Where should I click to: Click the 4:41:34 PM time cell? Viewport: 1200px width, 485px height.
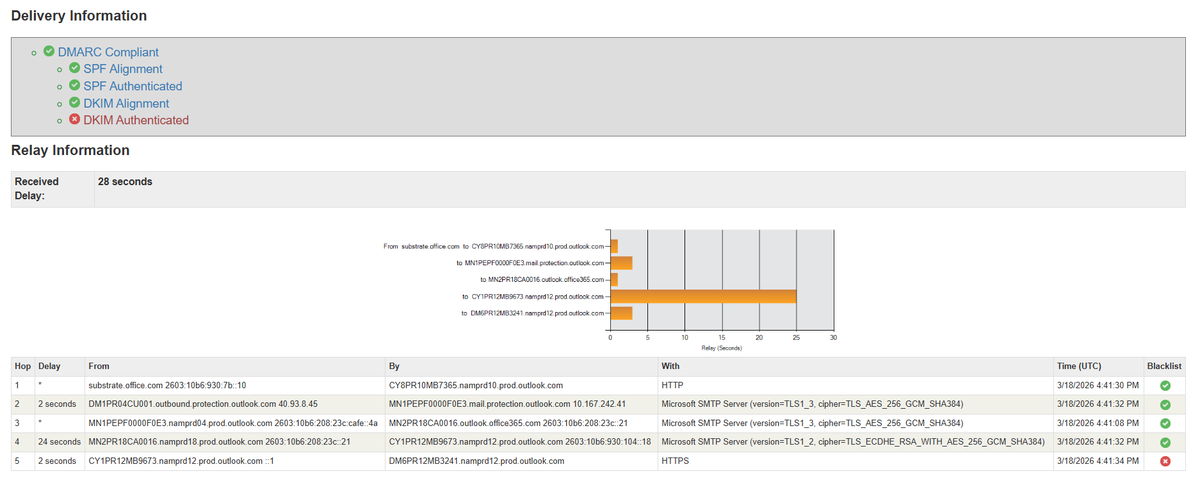pyautogui.click(x=1097, y=461)
